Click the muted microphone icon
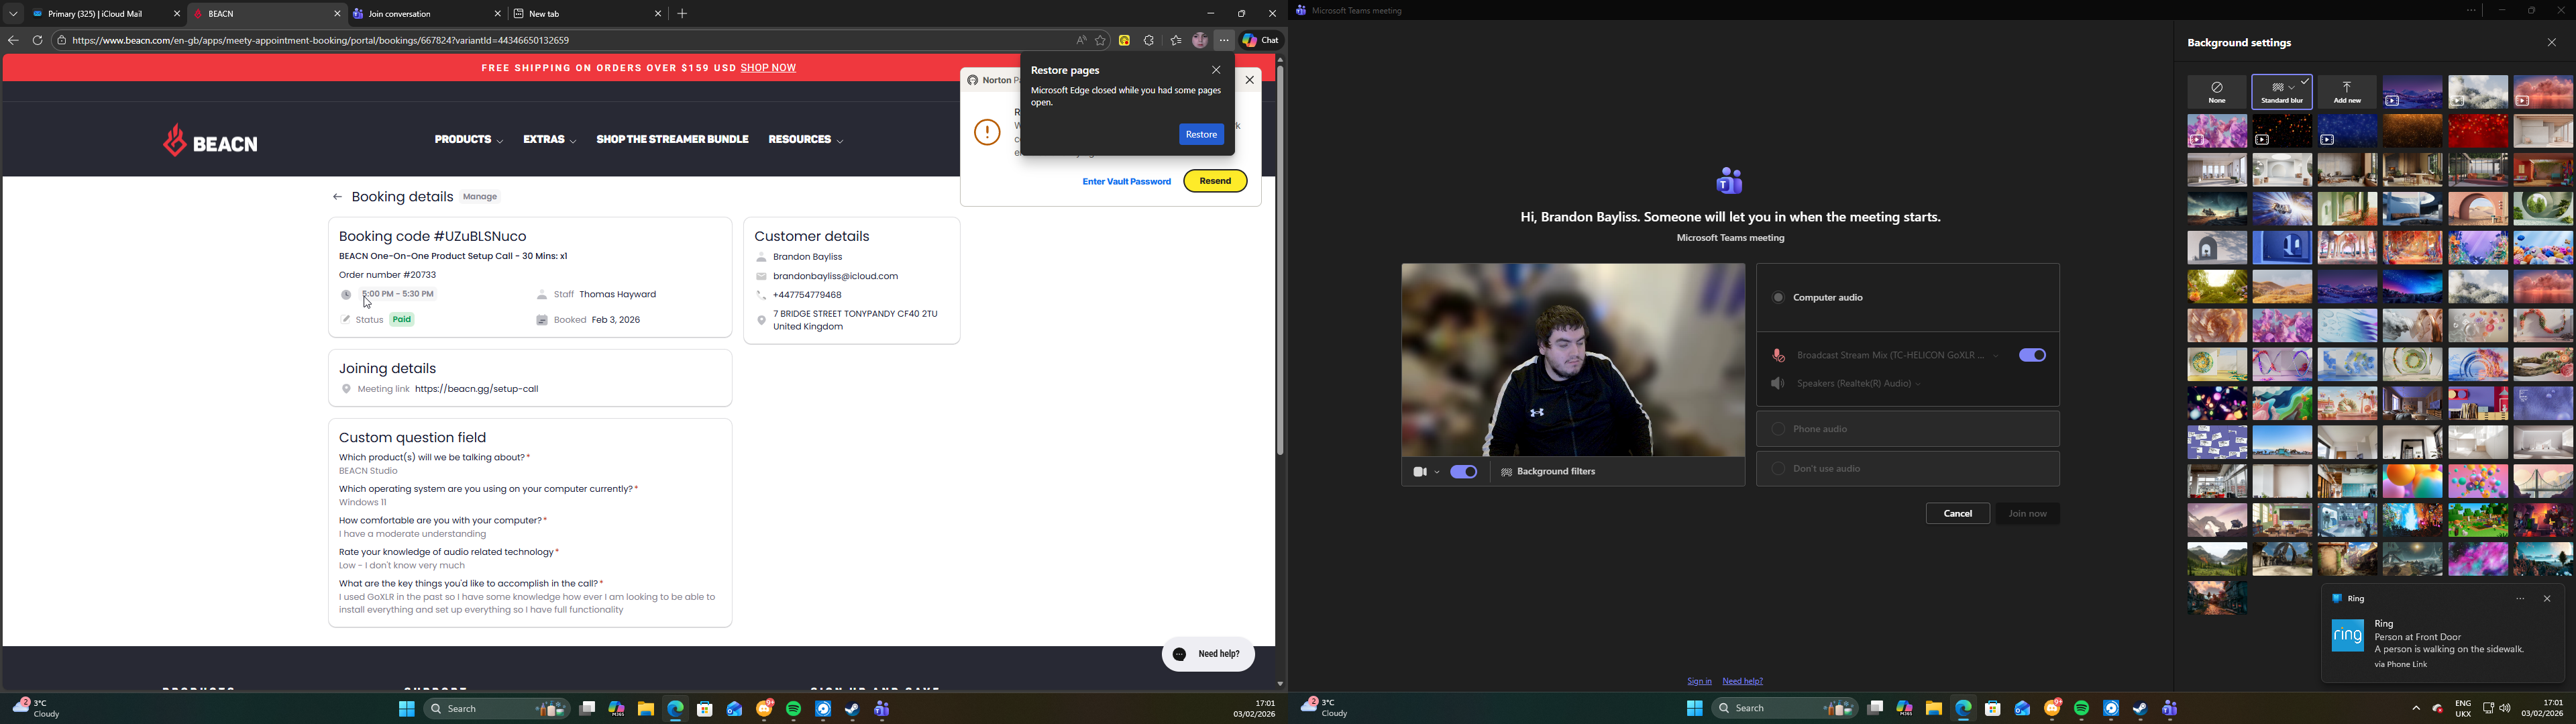The image size is (2576, 724). (x=1777, y=356)
